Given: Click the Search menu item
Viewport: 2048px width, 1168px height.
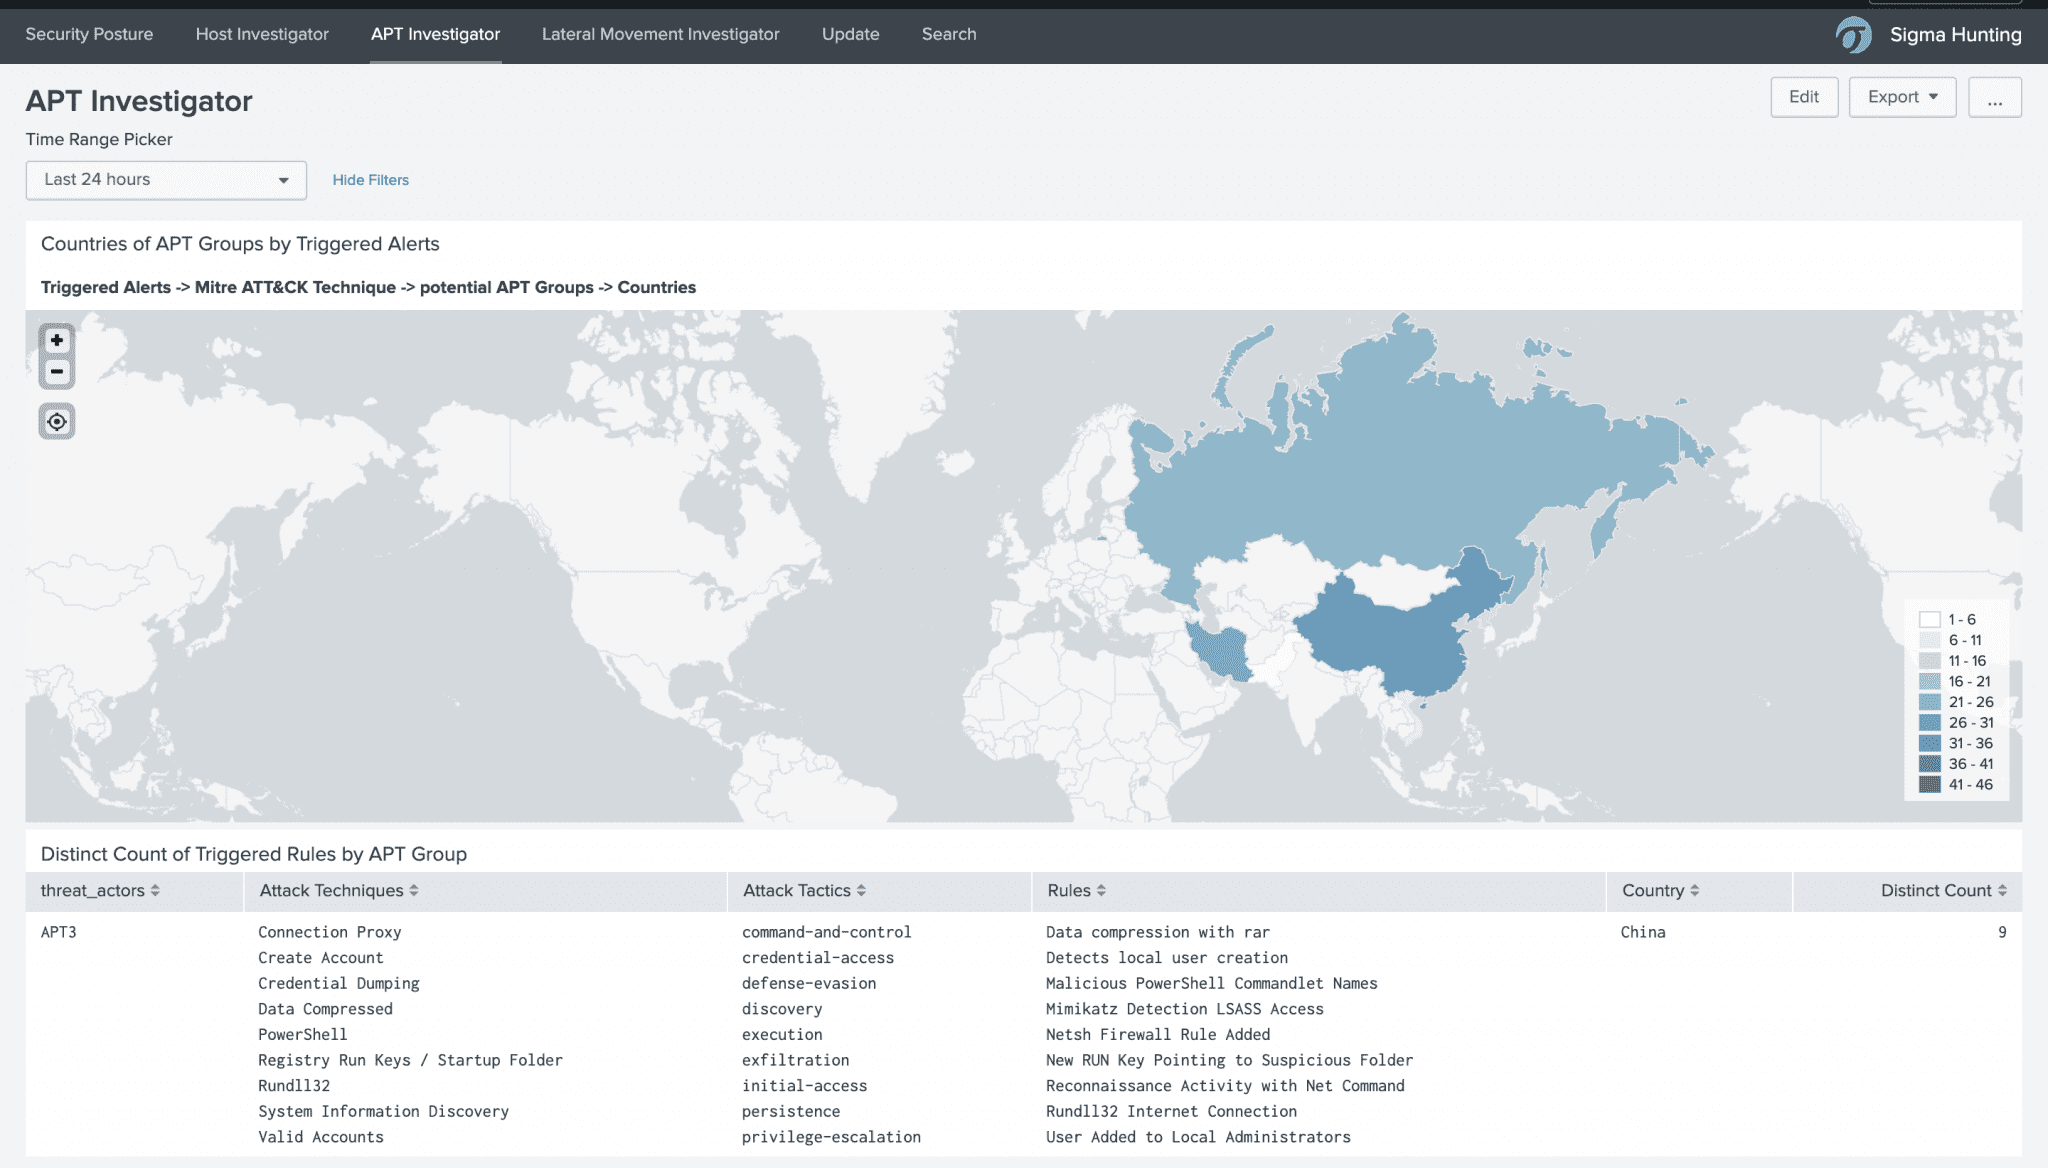Looking at the screenshot, I should click(x=949, y=32).
